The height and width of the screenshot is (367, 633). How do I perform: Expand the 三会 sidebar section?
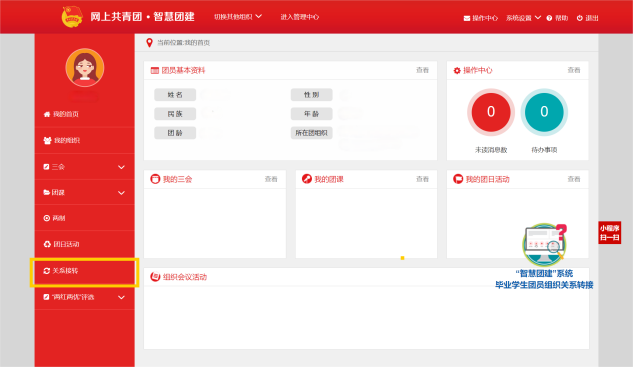click(x=84, y=167)
